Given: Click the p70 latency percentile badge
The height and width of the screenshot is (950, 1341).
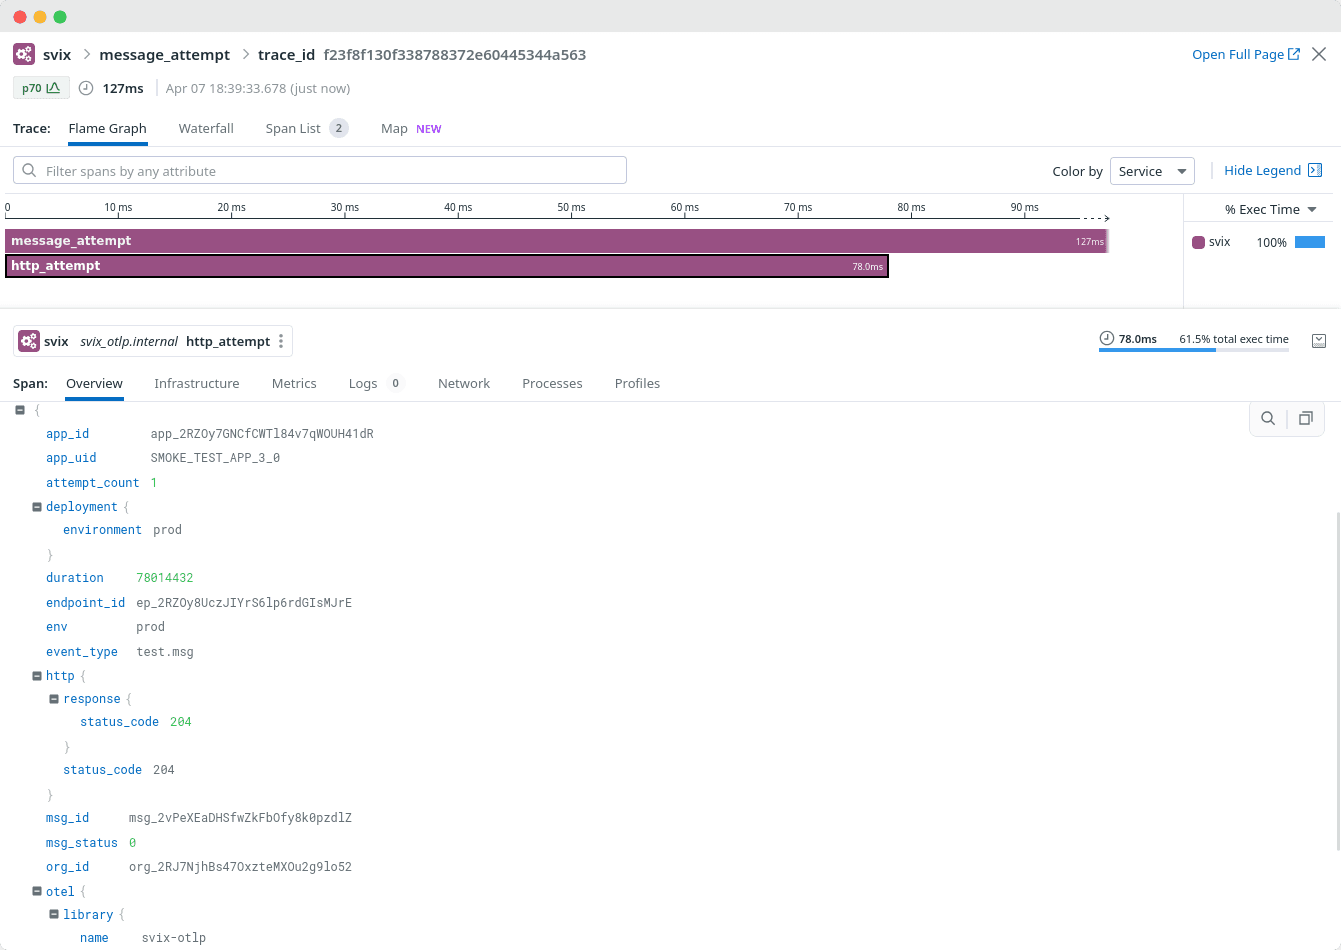Looking at the screenshot, I should coord(41,88).
